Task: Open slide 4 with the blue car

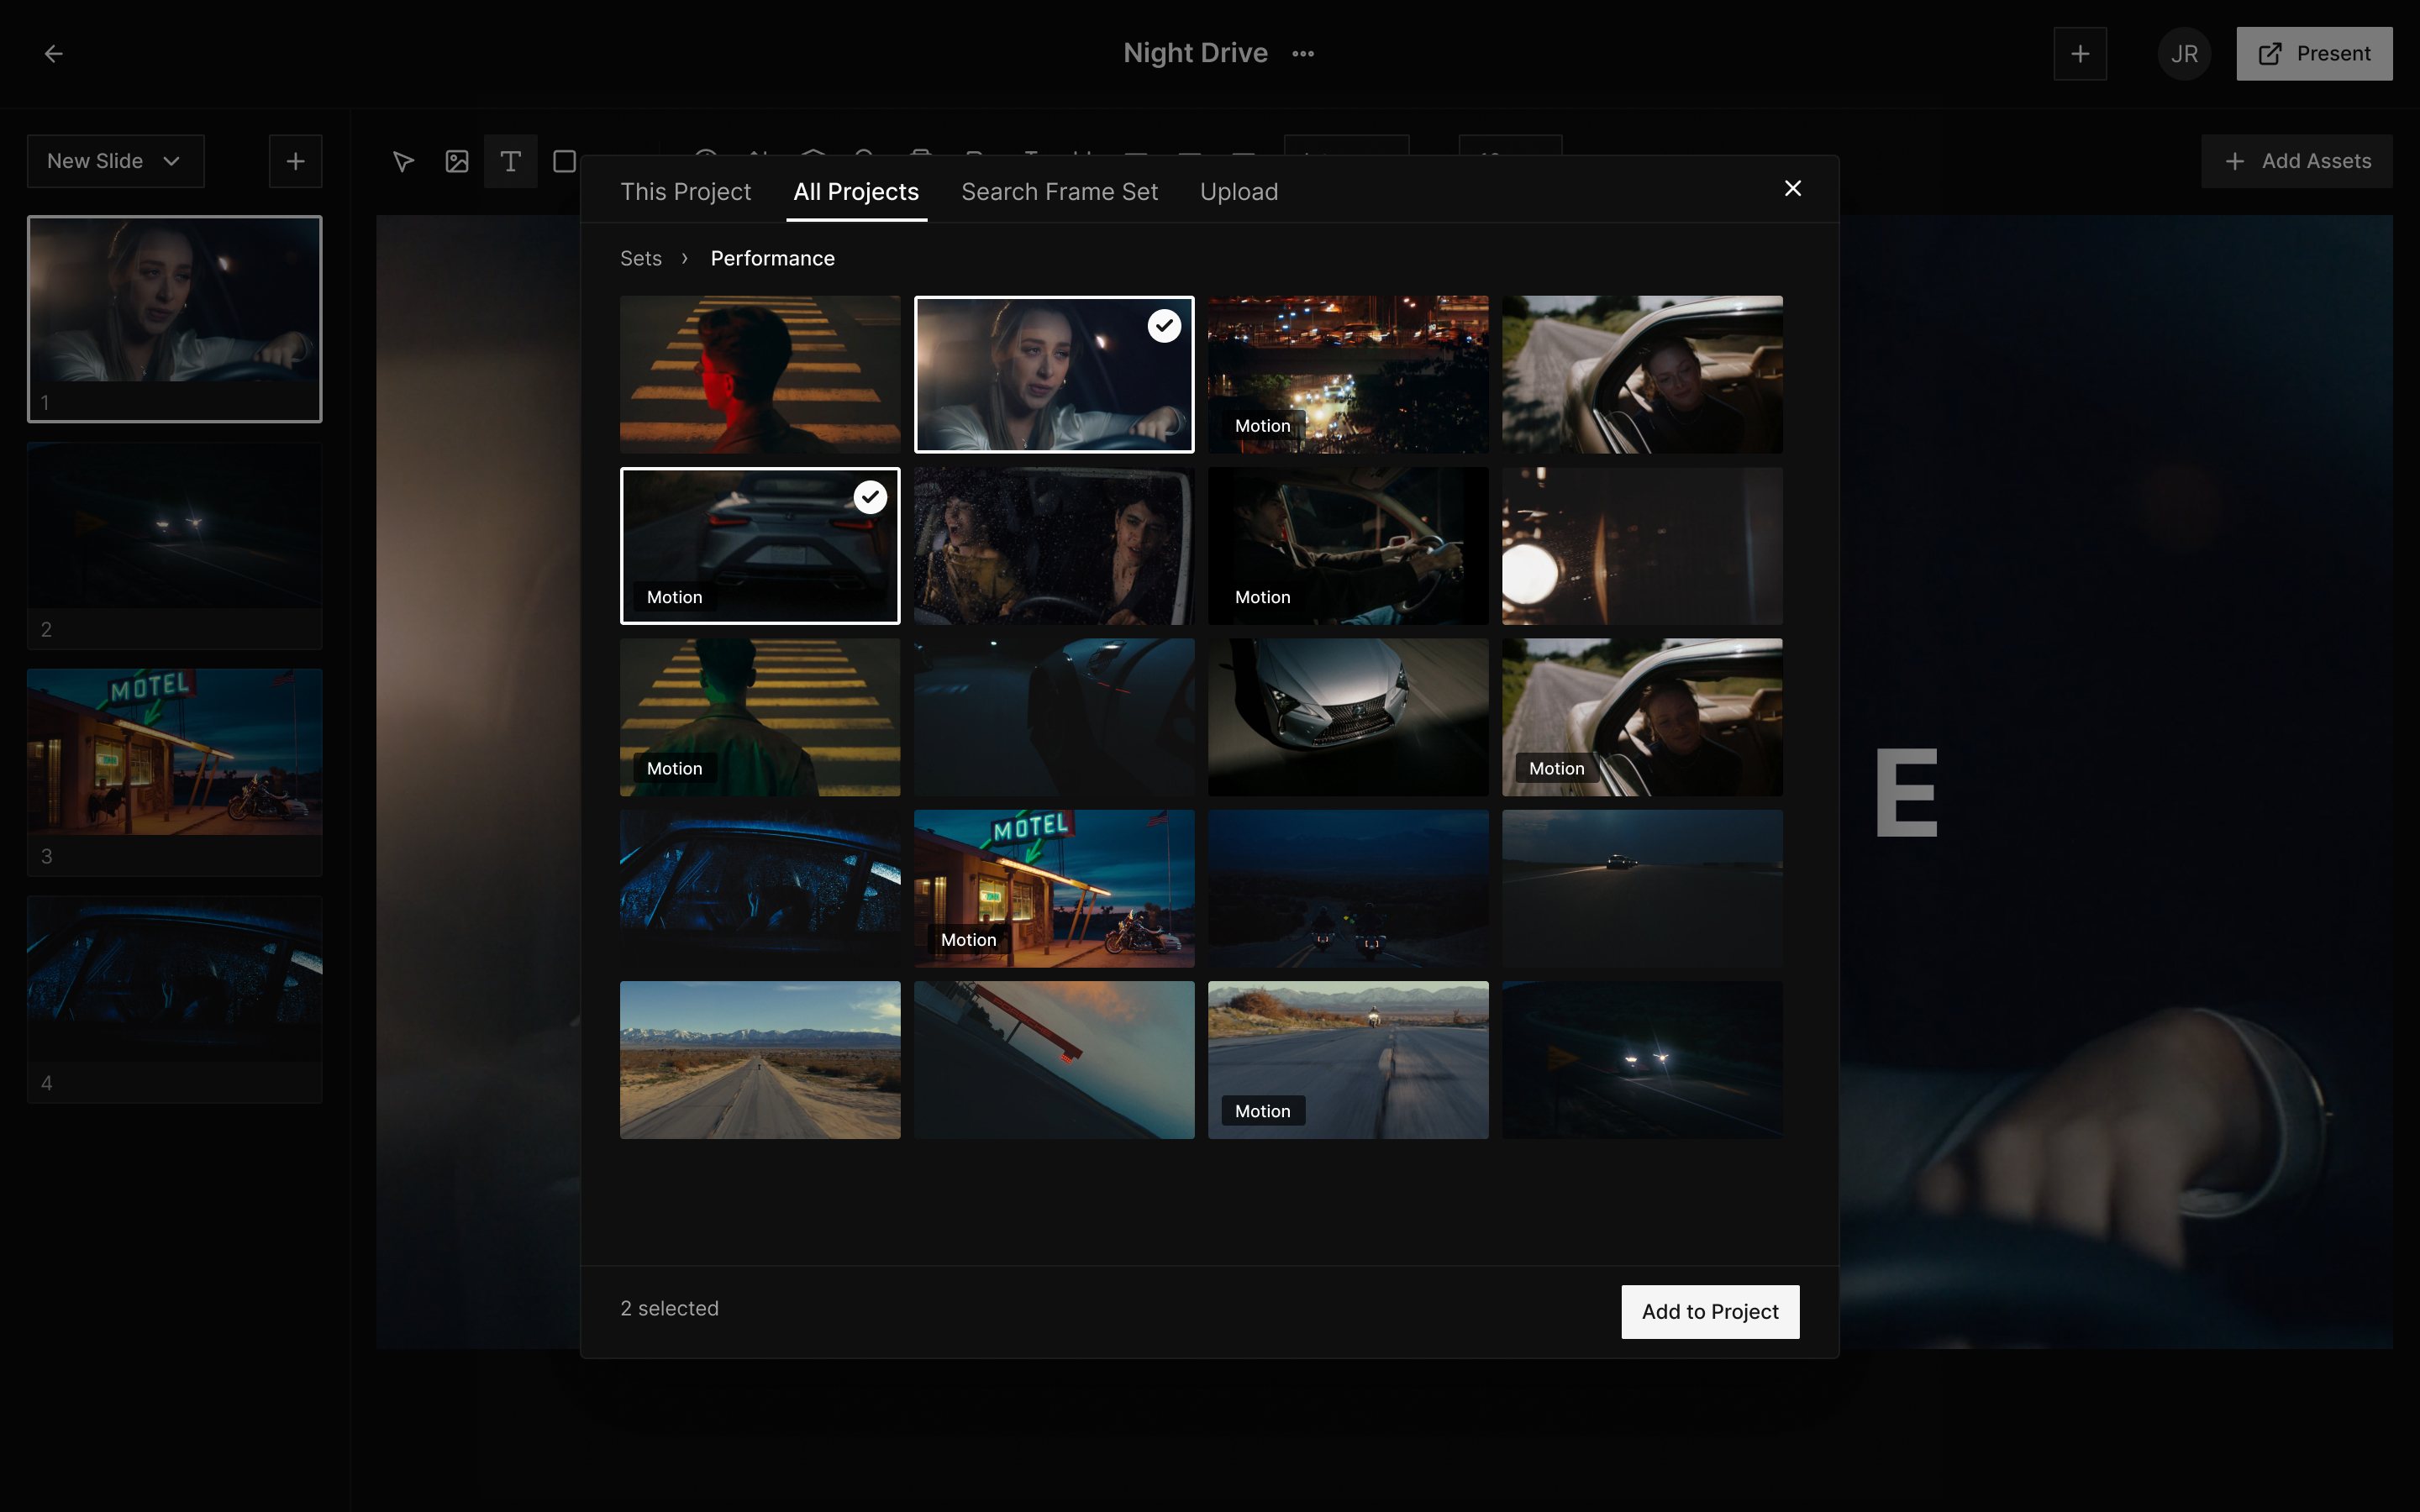Action: (175, 999)
